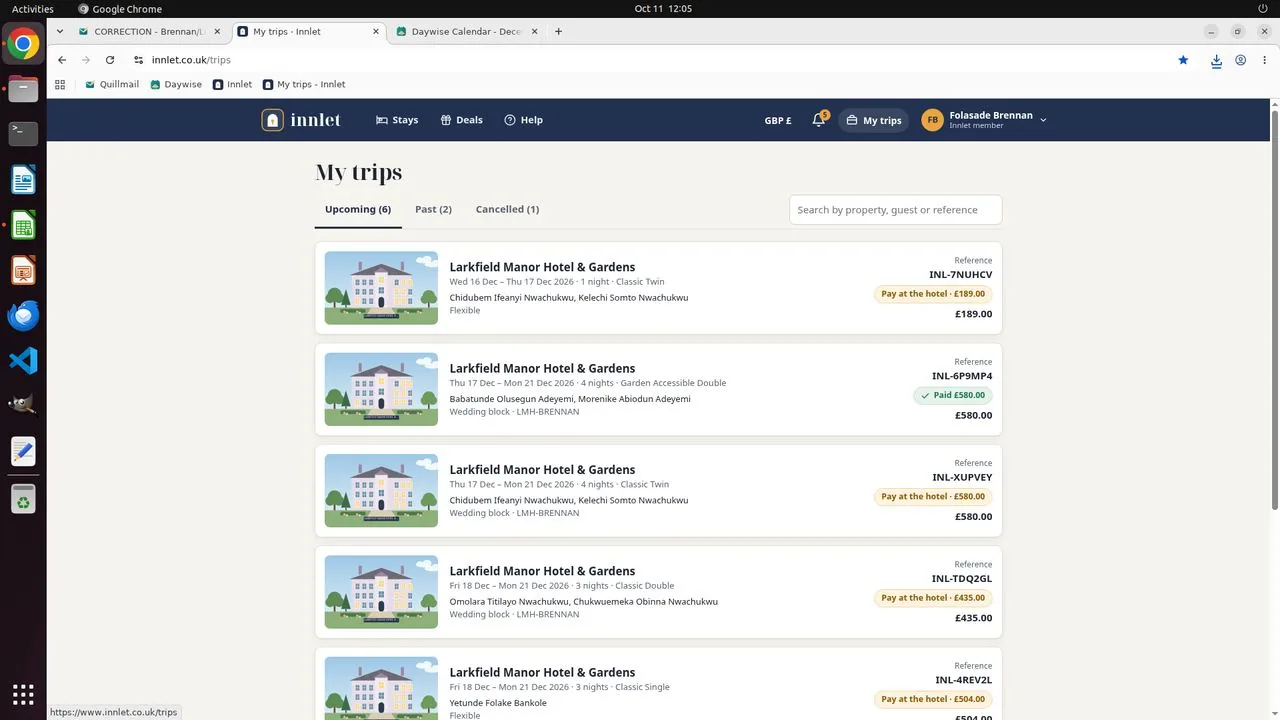Open Thunderbird mail in the dock
This screenshot has height=720, width=1280.
tap(23, 316)
